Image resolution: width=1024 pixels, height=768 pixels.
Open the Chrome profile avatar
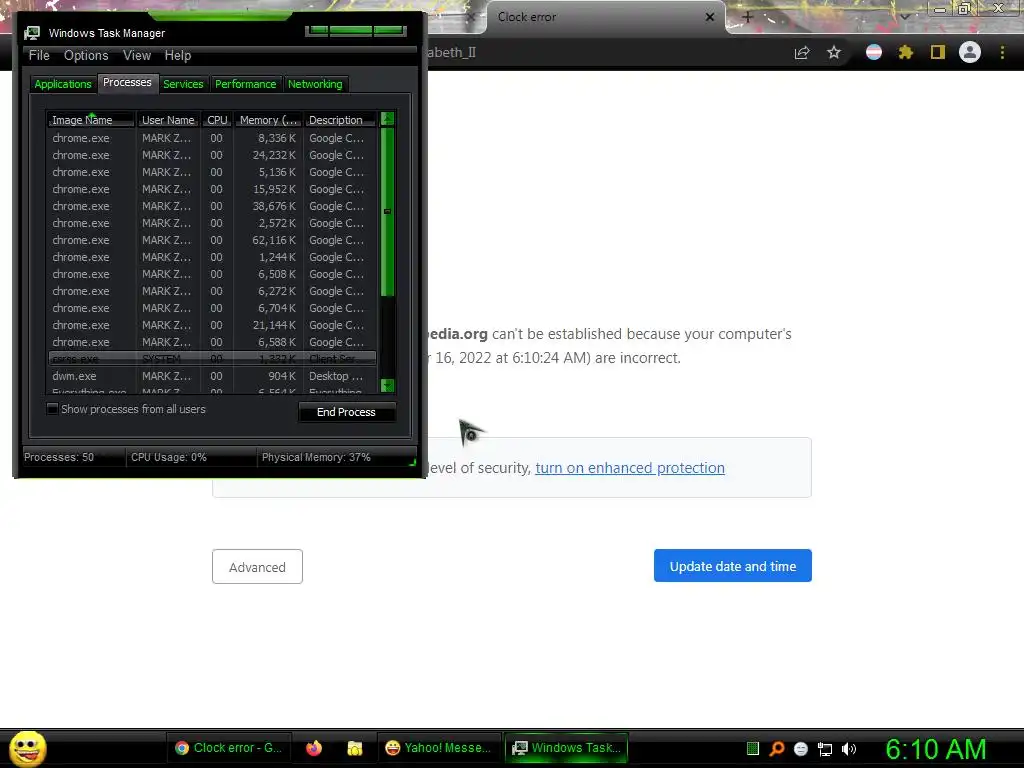point(970,52)
